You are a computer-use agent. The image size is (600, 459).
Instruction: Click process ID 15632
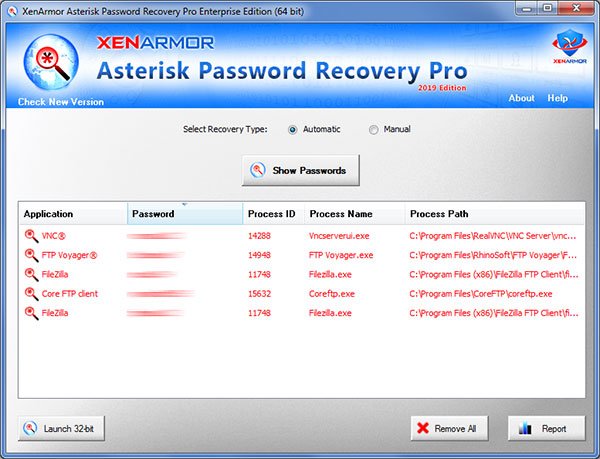tap(259, 294)
